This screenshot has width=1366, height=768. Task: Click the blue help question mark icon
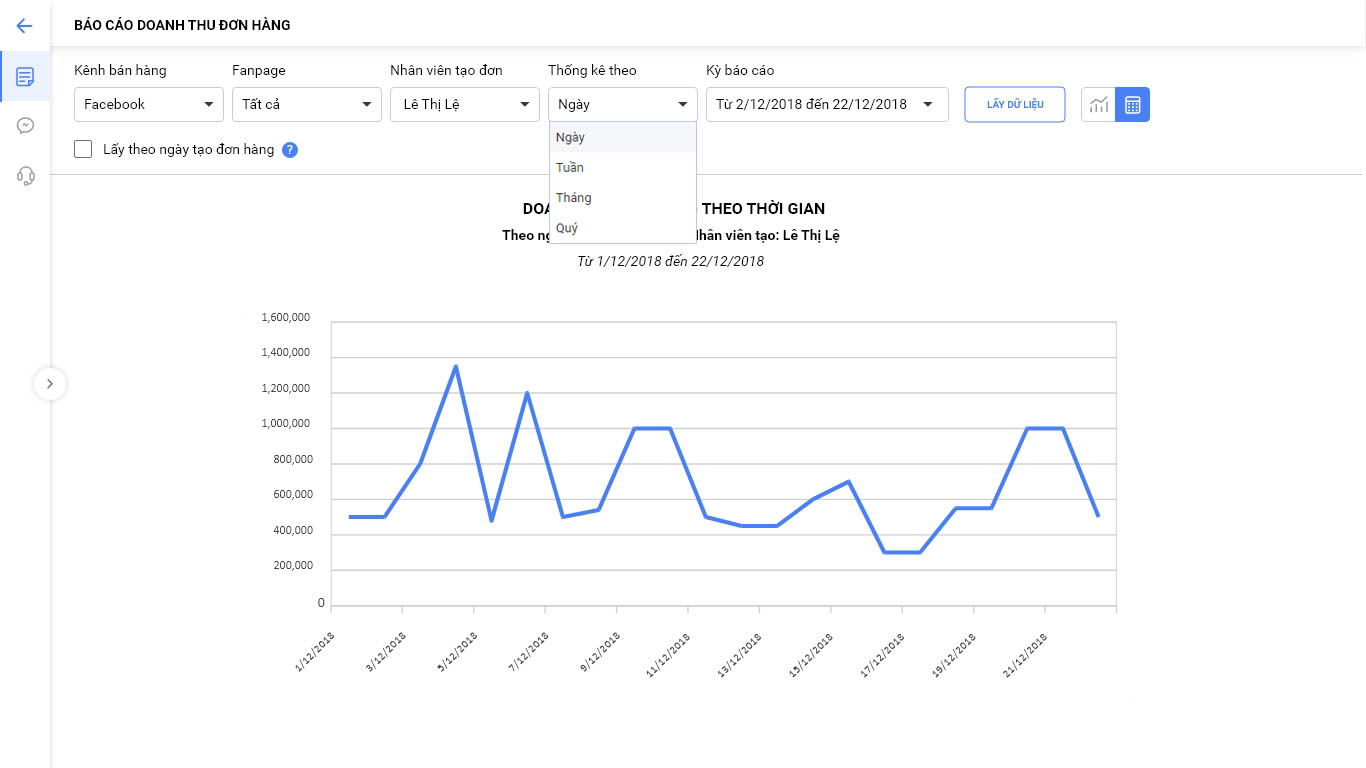[290, 150]
